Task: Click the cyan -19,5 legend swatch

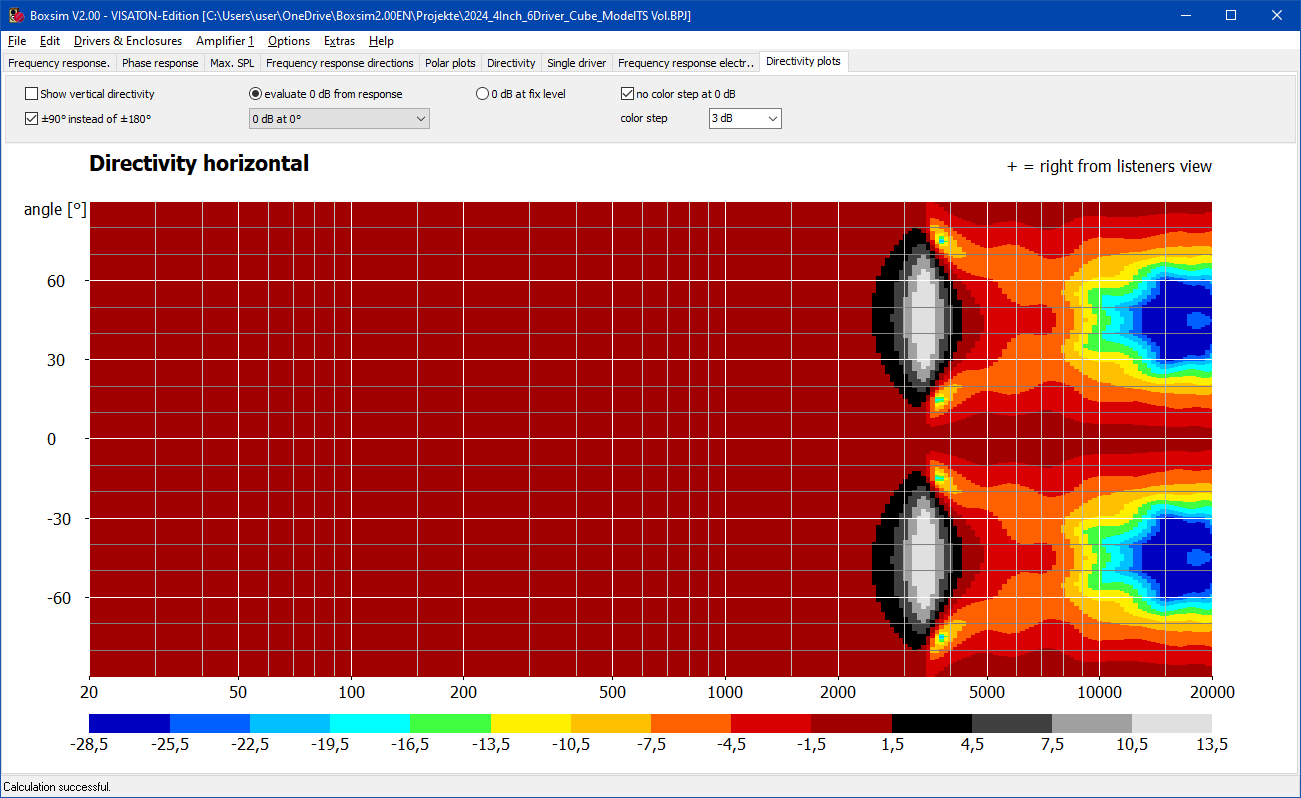Action: tap(370, 723)
